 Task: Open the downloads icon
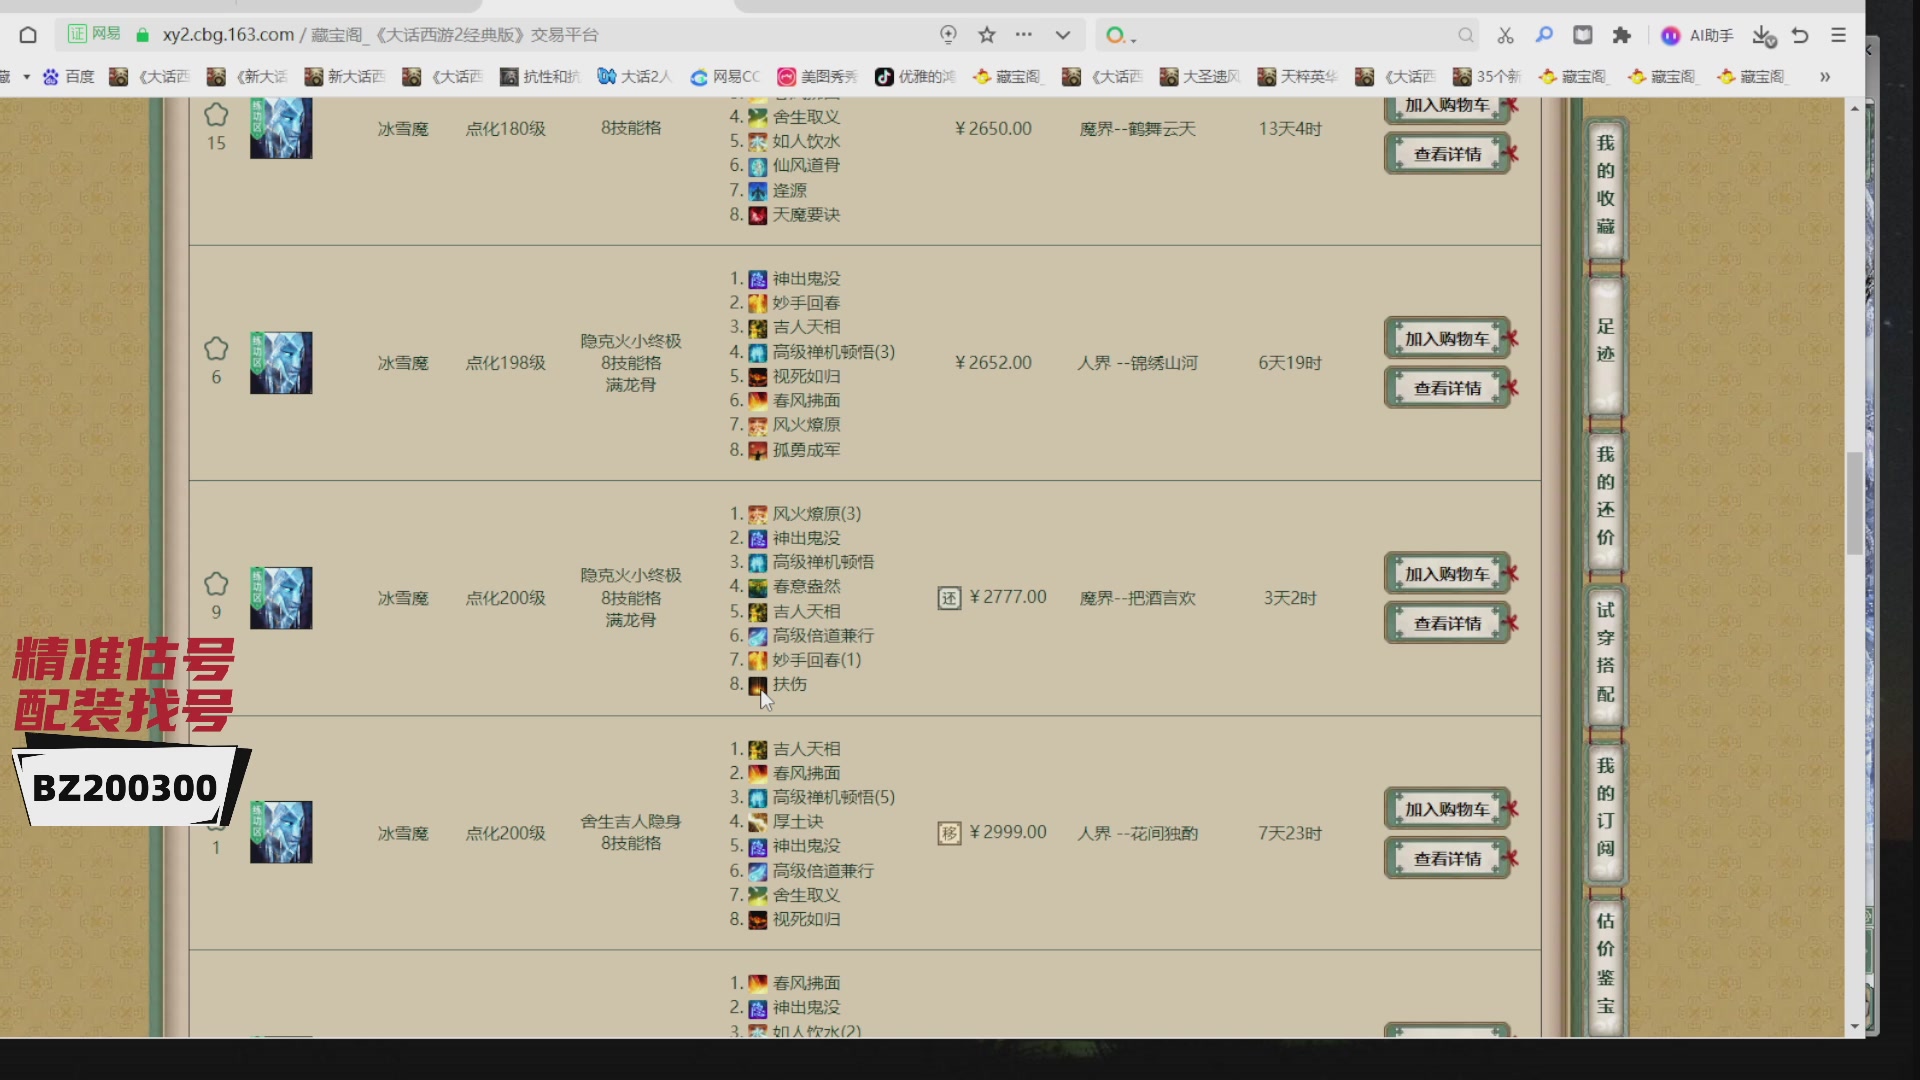click(x=1762, y=35)
